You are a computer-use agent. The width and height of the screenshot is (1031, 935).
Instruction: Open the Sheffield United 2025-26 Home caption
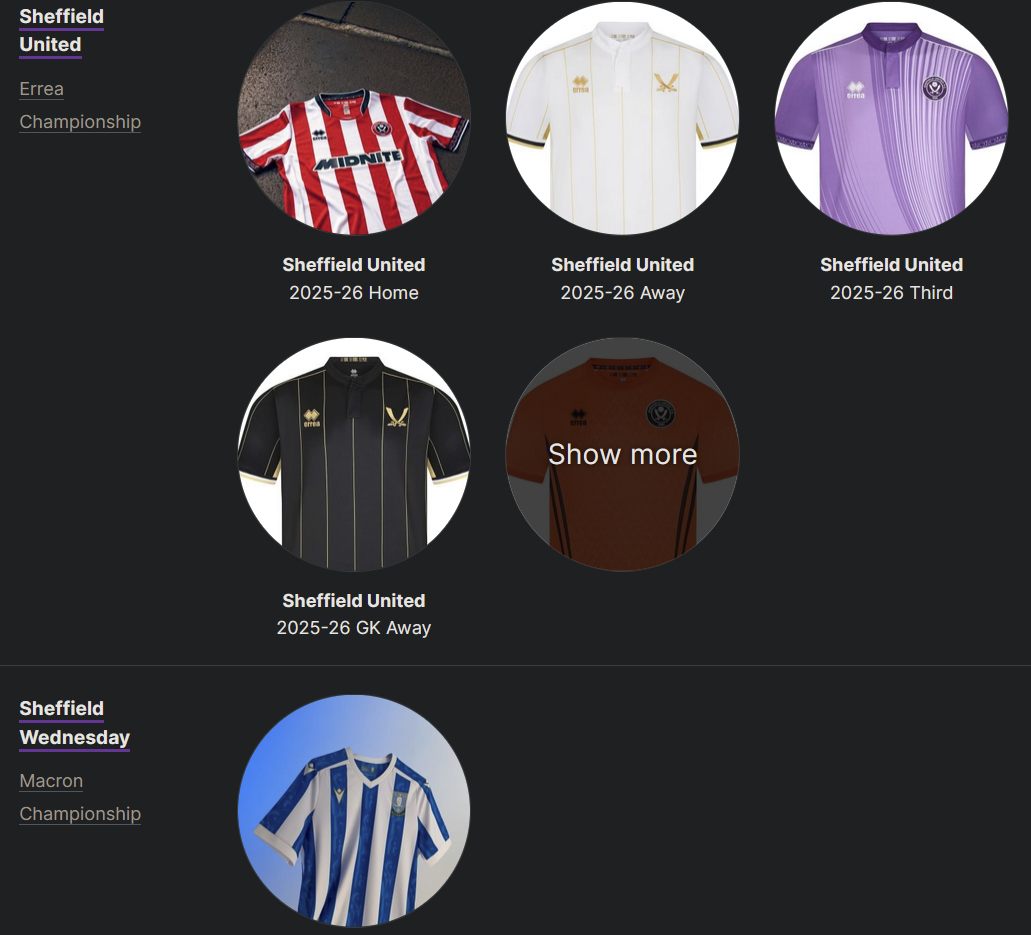point(354,279)
